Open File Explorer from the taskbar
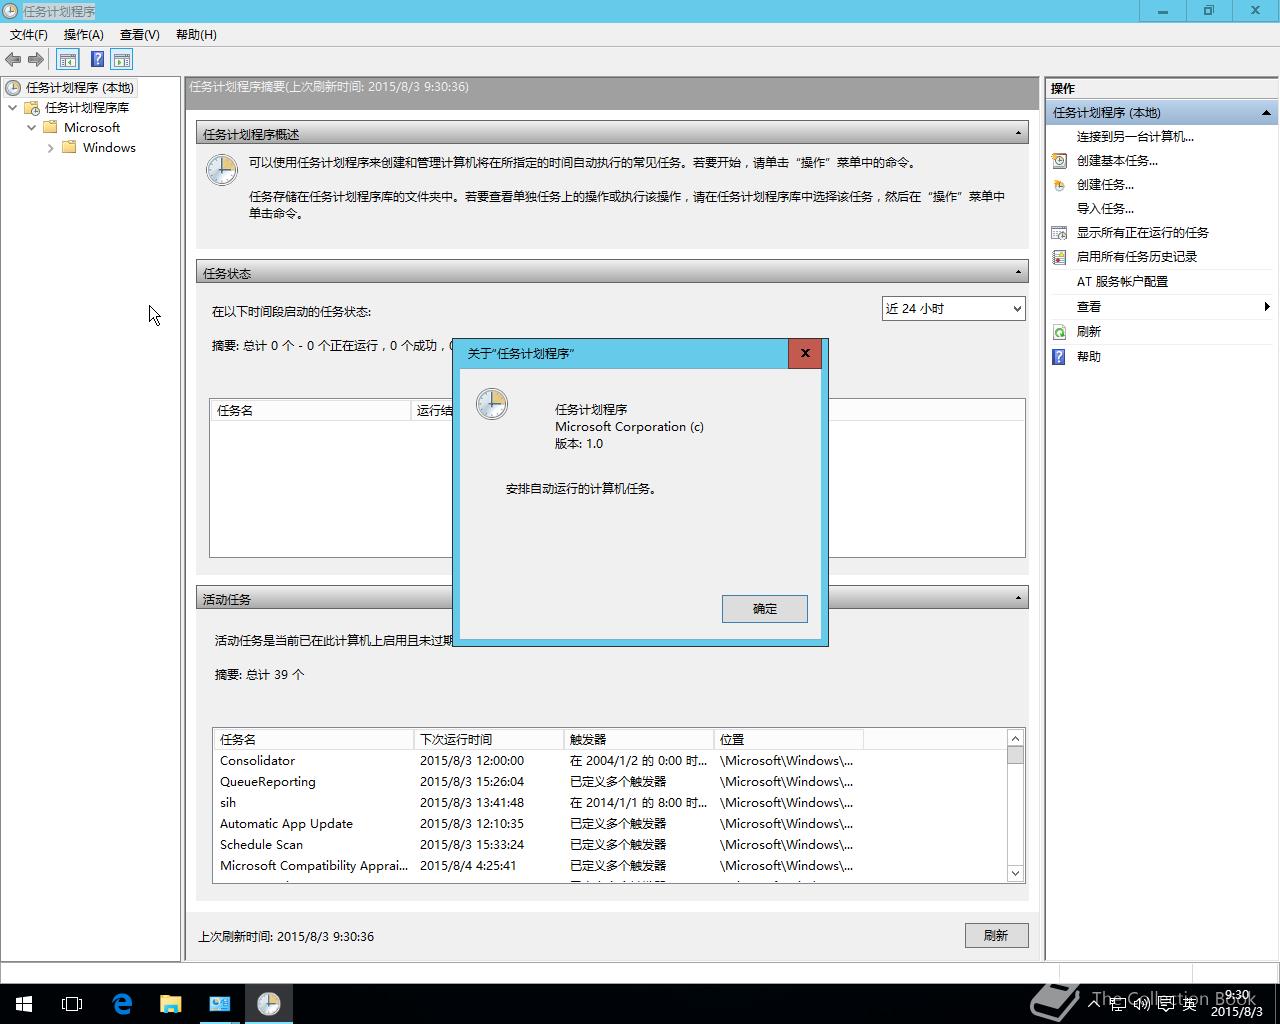This screenshot has height=1024, width=1280. coord(171,1004)
